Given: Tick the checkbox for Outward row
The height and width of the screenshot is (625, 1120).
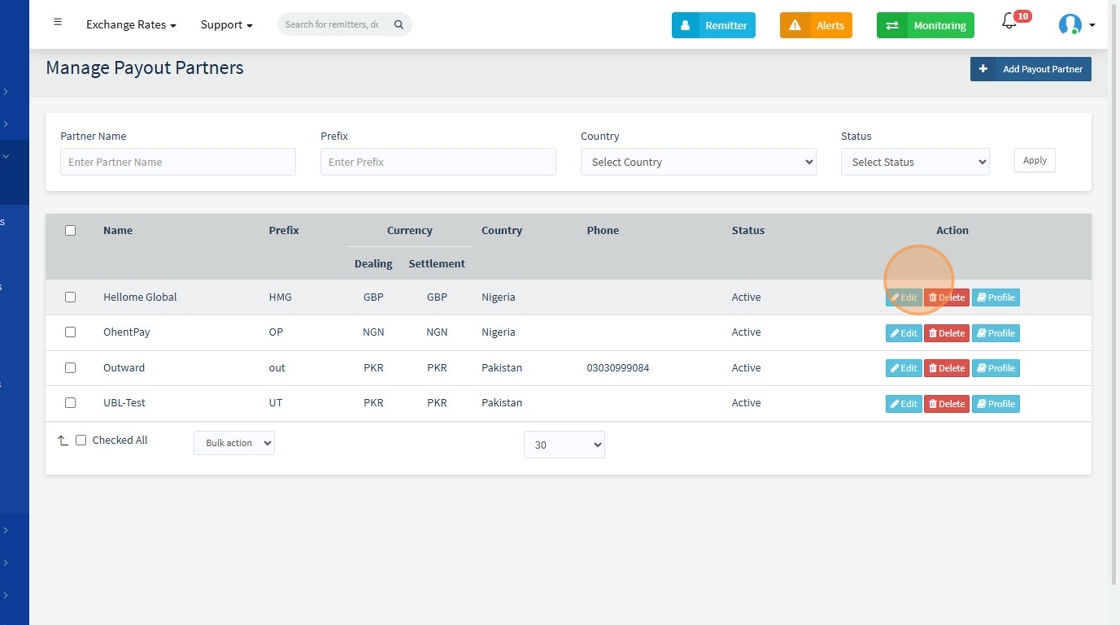Looking at the screenshot, I should point(70,368).
